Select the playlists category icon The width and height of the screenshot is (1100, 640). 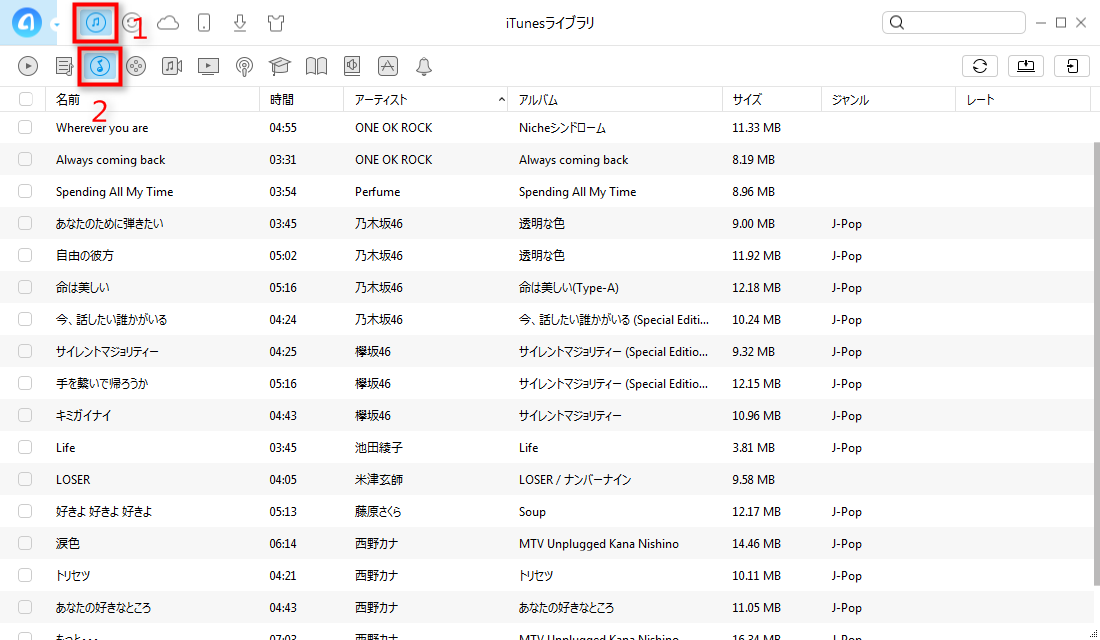pyautogui.click(x=65, y=66)
